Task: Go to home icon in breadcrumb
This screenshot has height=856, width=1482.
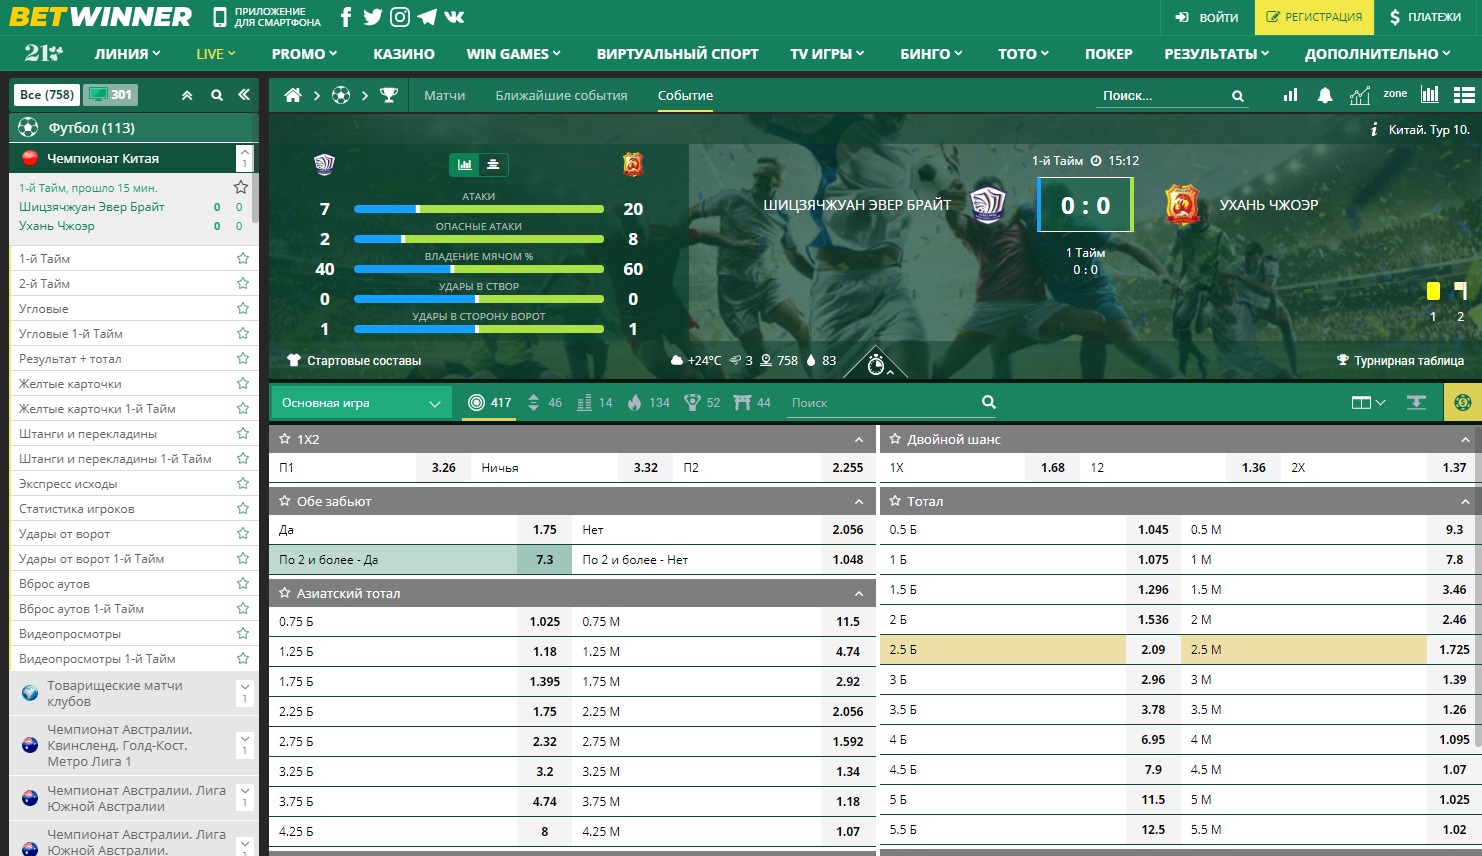Action: (x=293, y=95)
